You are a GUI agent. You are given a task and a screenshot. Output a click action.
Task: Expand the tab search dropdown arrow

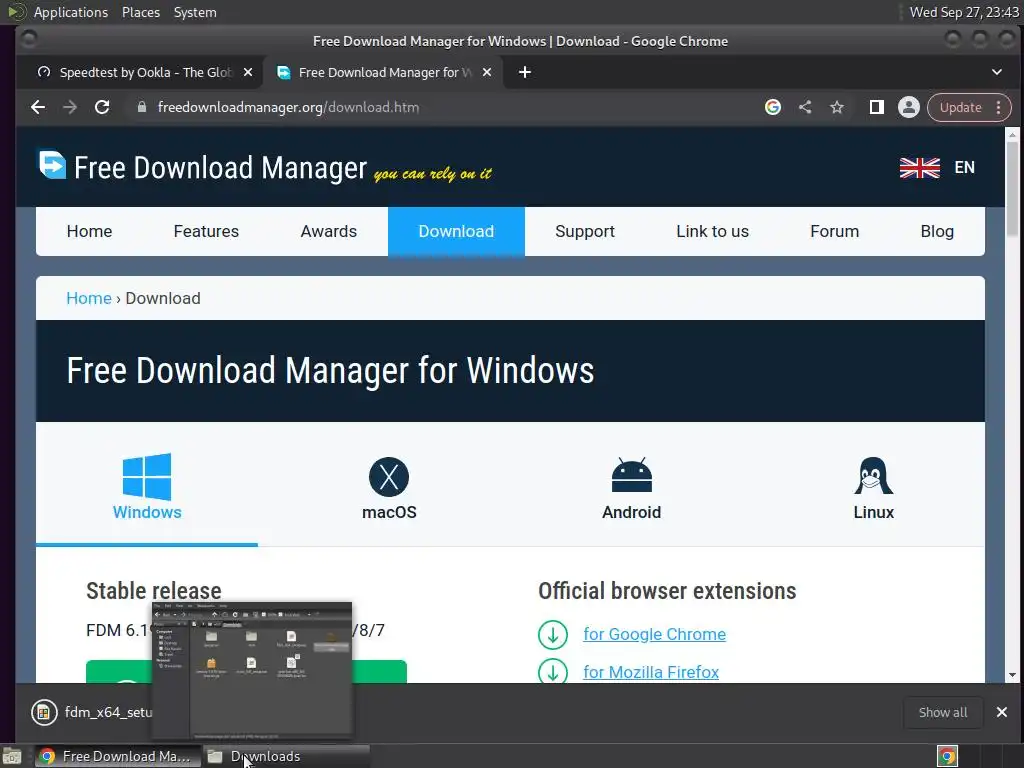click(x=997, y=72)
